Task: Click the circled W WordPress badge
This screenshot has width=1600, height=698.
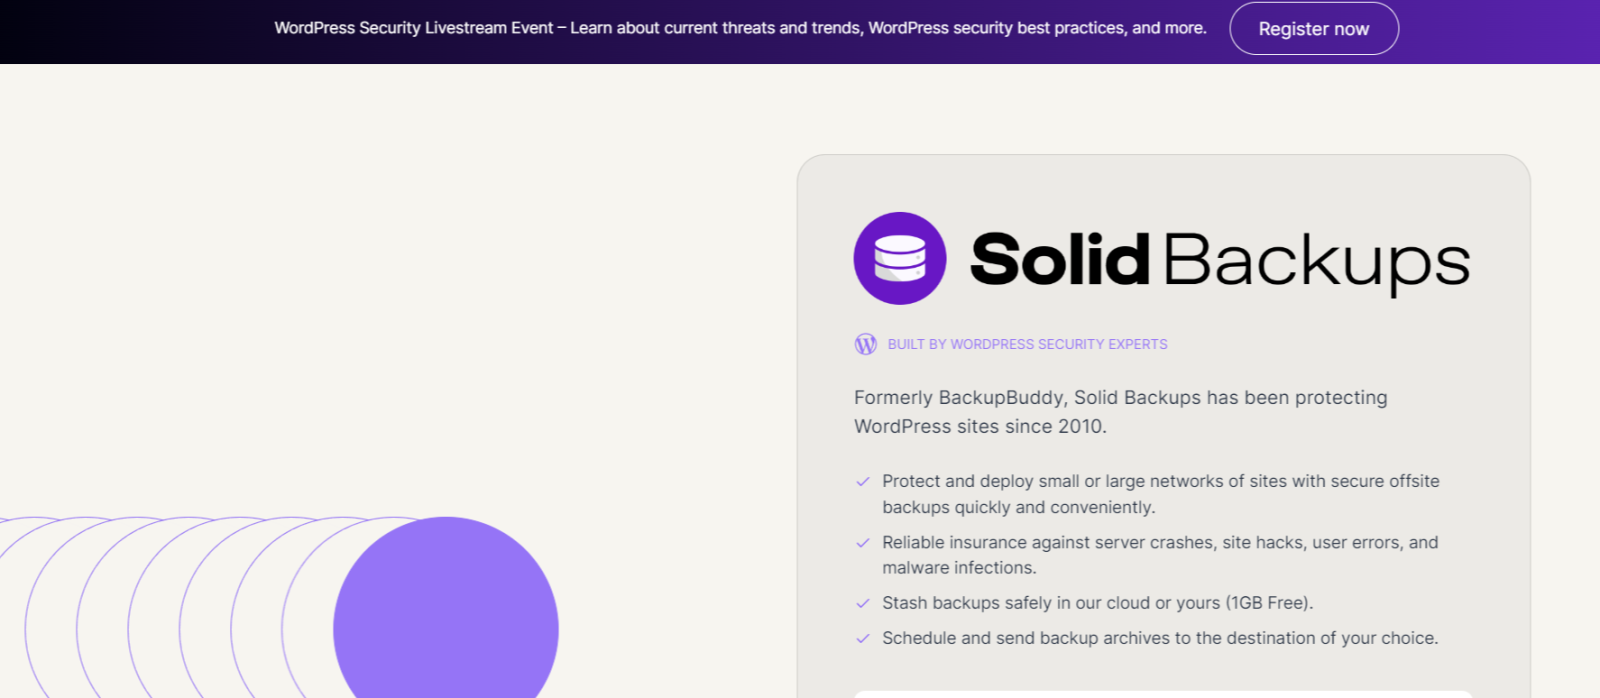Action: 865,344
